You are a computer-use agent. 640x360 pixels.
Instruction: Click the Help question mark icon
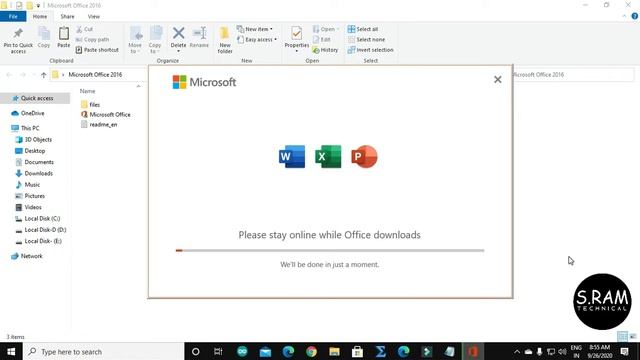(634, 16)
